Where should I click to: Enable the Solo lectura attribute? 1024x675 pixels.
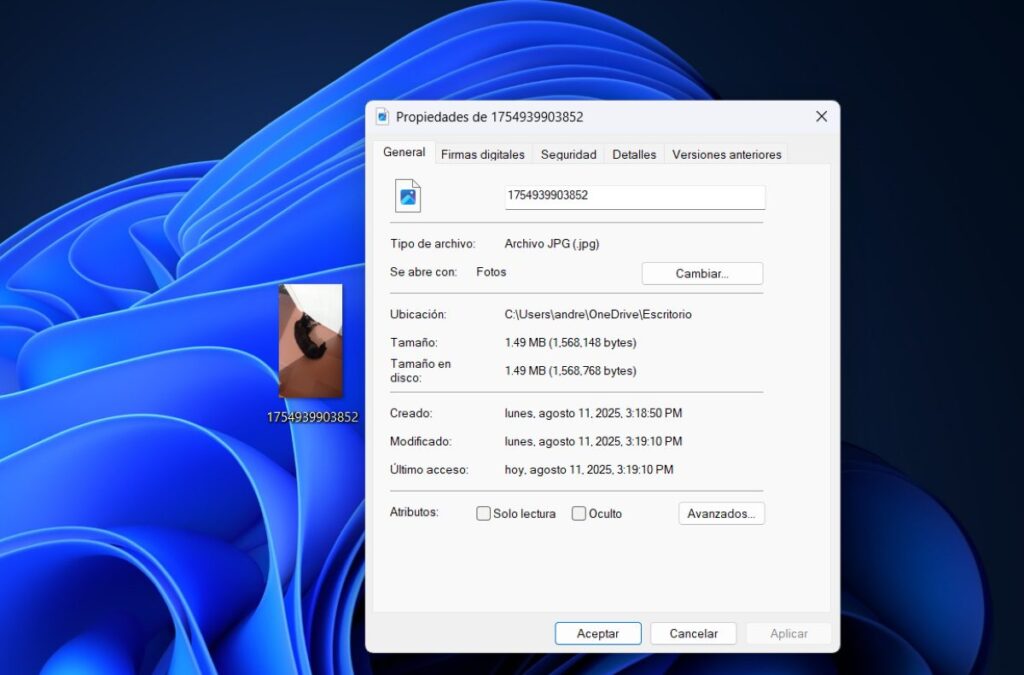(483, 513)
